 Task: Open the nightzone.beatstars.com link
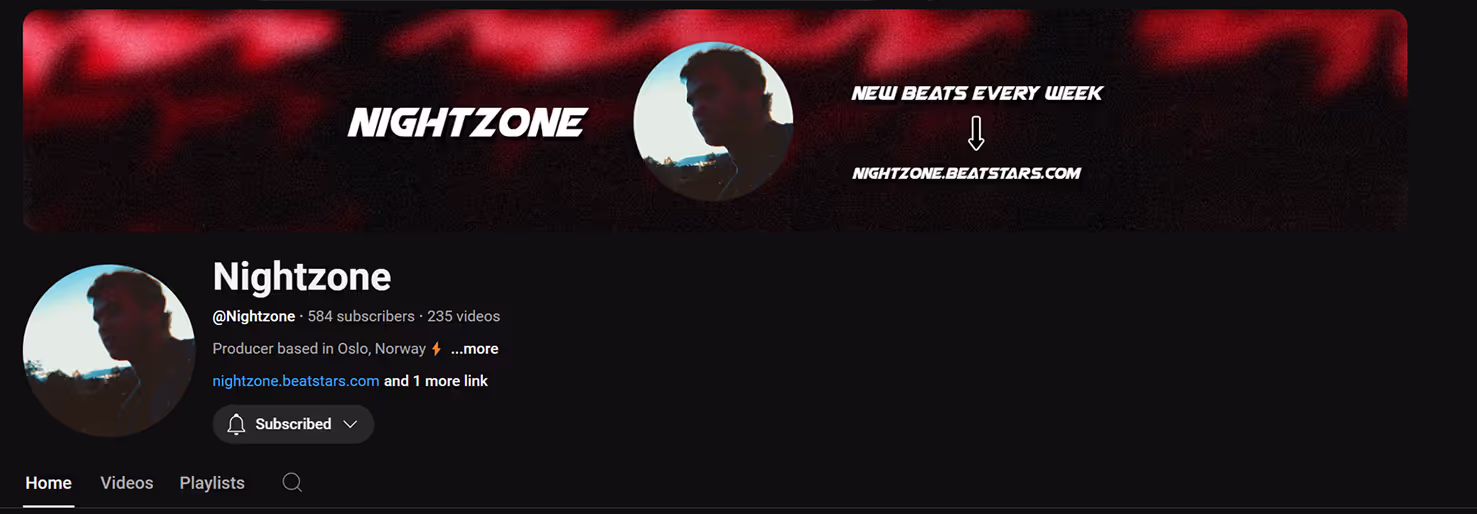point(296,381)
